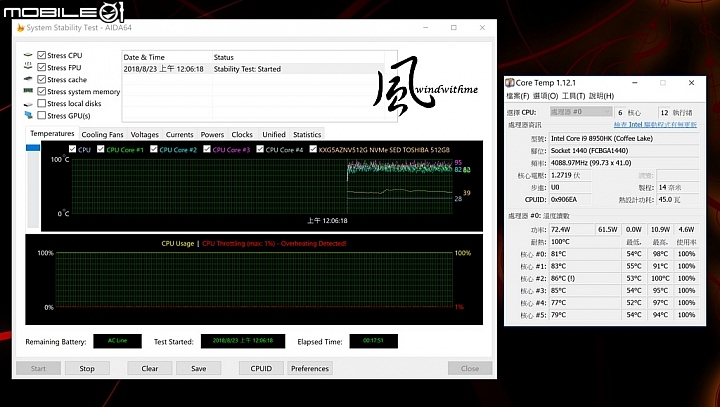Switch to the Currents tab
720x407 pixels.
(x=180, y=135)
